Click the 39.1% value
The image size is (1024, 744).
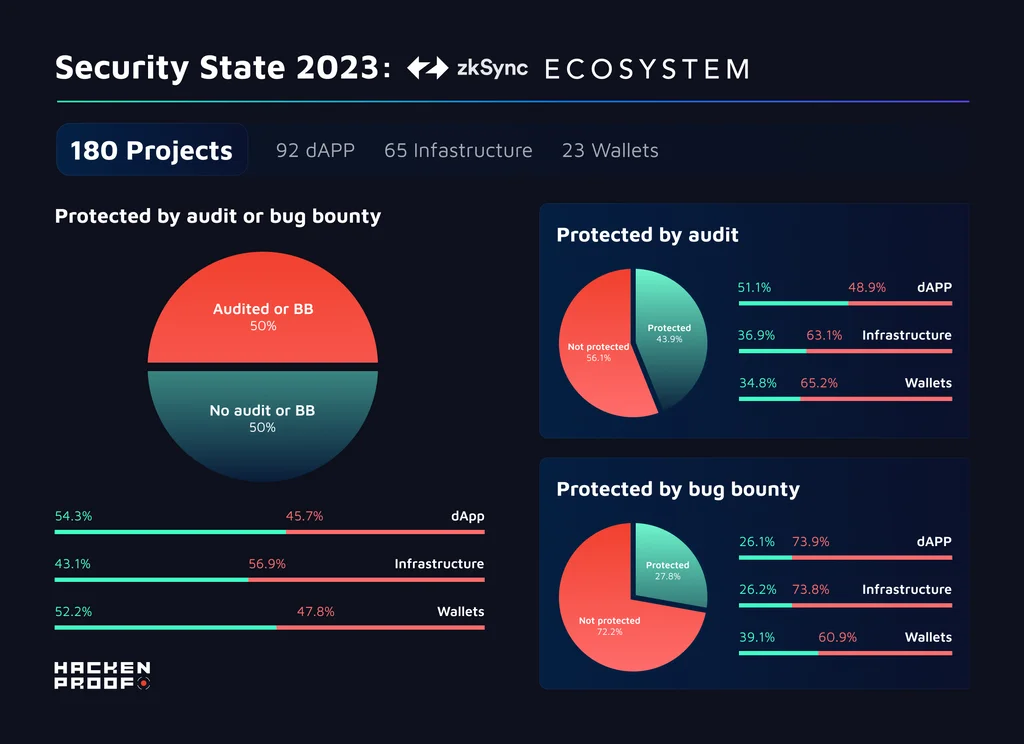(757, 637)
